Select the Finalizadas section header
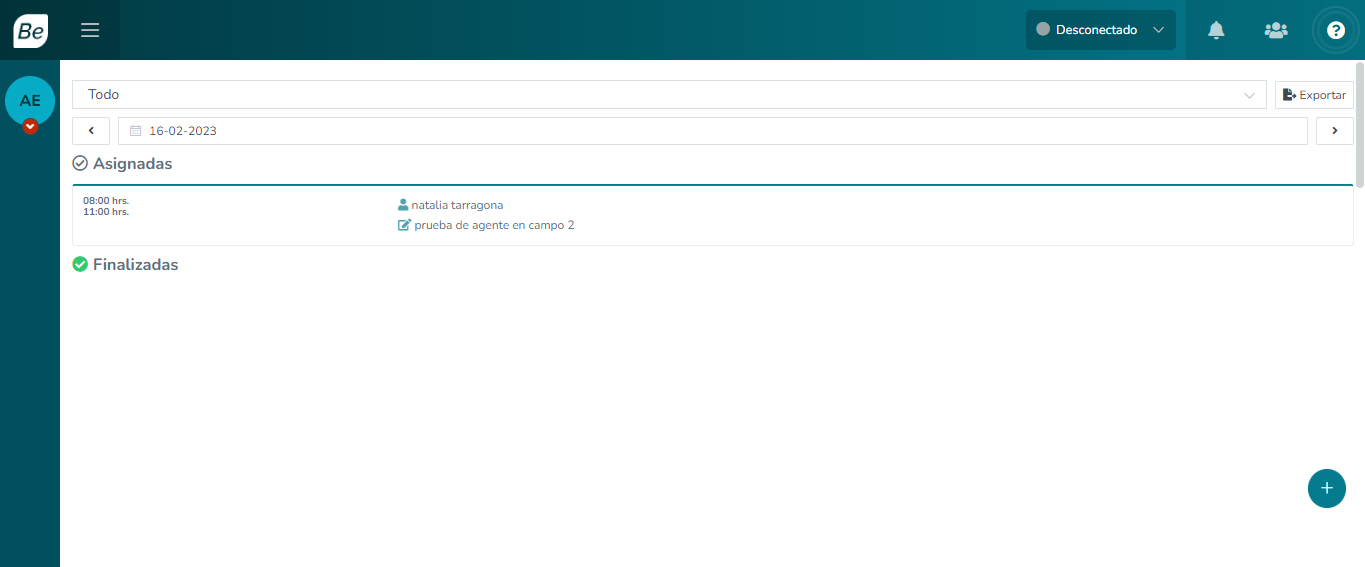The height and width of the screenshot is (567, 1365). click(x=135, y=265)
